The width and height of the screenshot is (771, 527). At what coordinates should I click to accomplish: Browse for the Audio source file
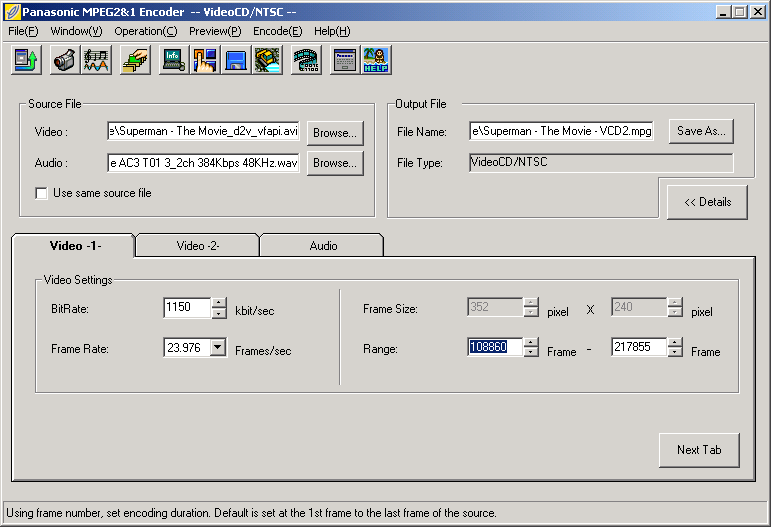coord(335,163)
